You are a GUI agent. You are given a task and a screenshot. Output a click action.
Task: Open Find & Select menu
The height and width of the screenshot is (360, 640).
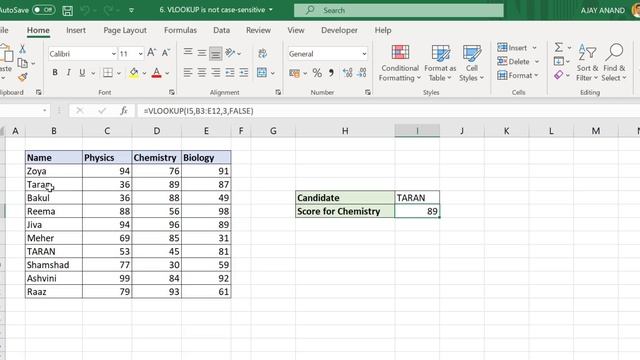click(x=614, y=63)
